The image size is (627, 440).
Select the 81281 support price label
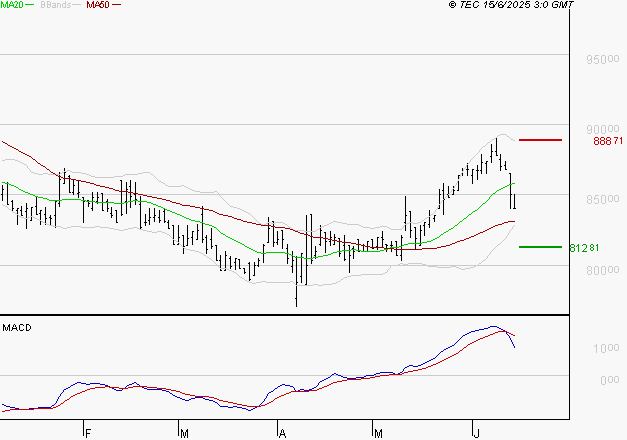coord(583,248)
